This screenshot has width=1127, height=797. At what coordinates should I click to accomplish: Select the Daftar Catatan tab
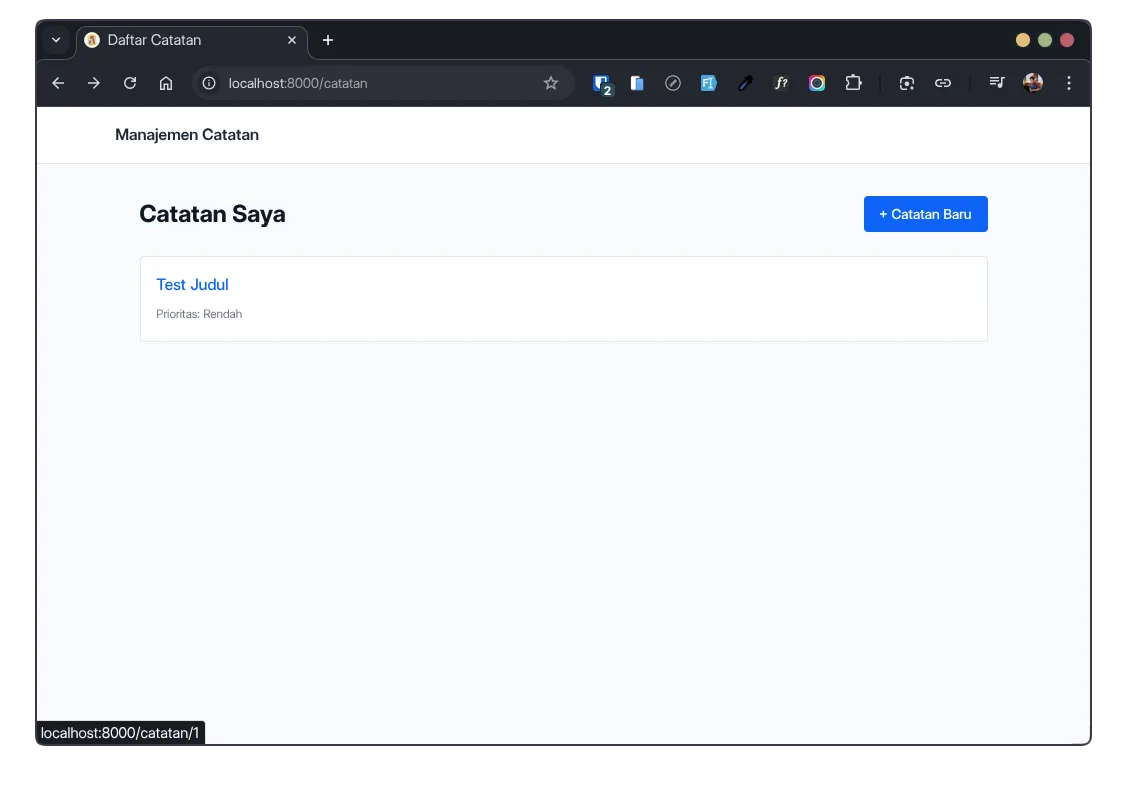(x=180, y=40)
